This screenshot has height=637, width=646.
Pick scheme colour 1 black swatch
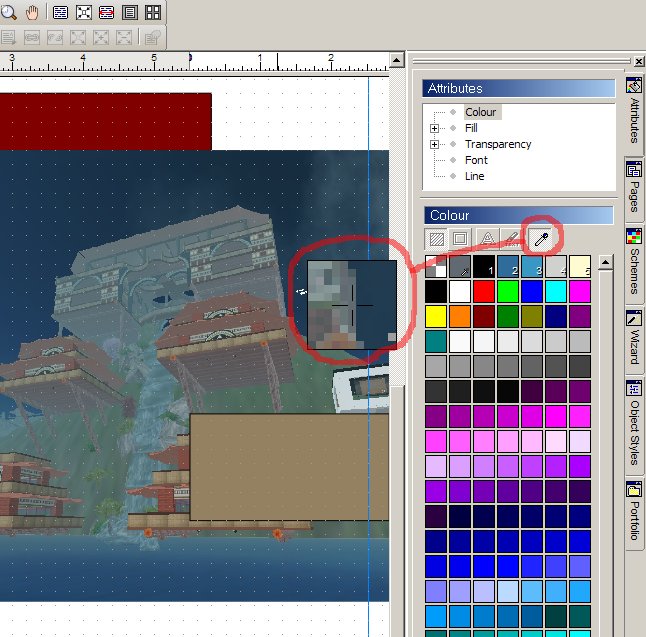[484, 266]
